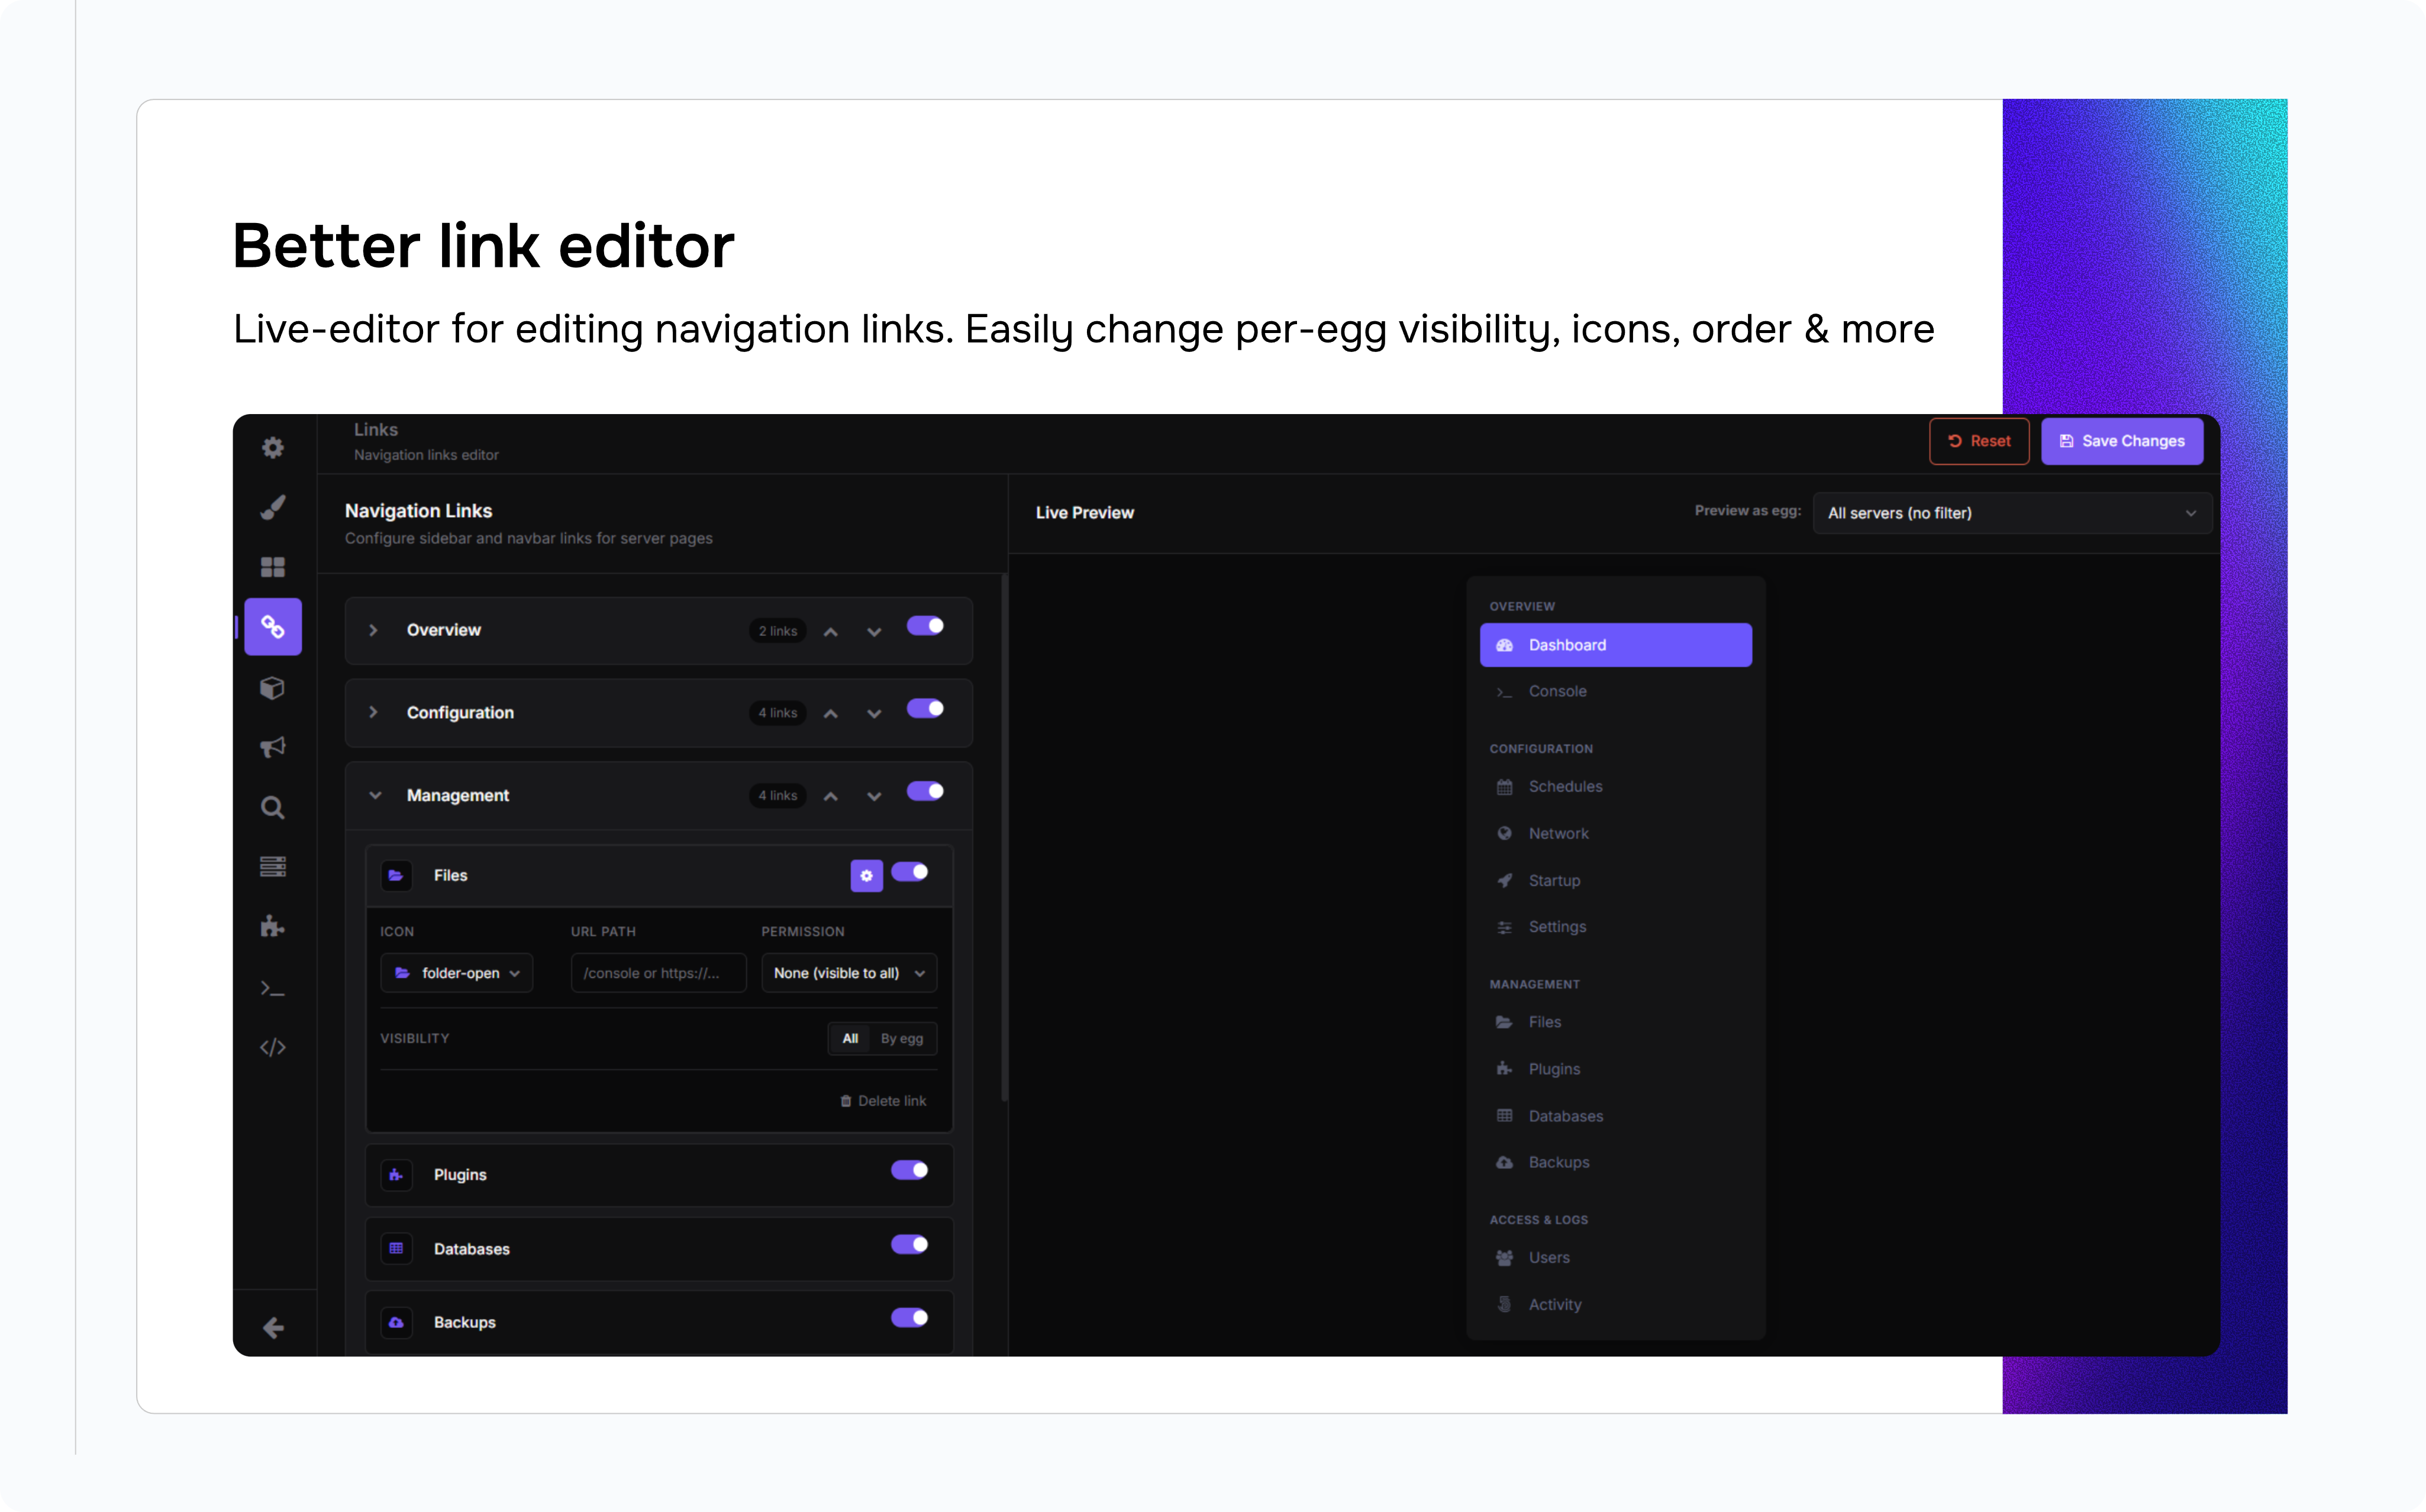This screenshot has width=2426, height=1512.
Task: Click the megaphone announcements sidebar icon
Action: pos(273,747)
